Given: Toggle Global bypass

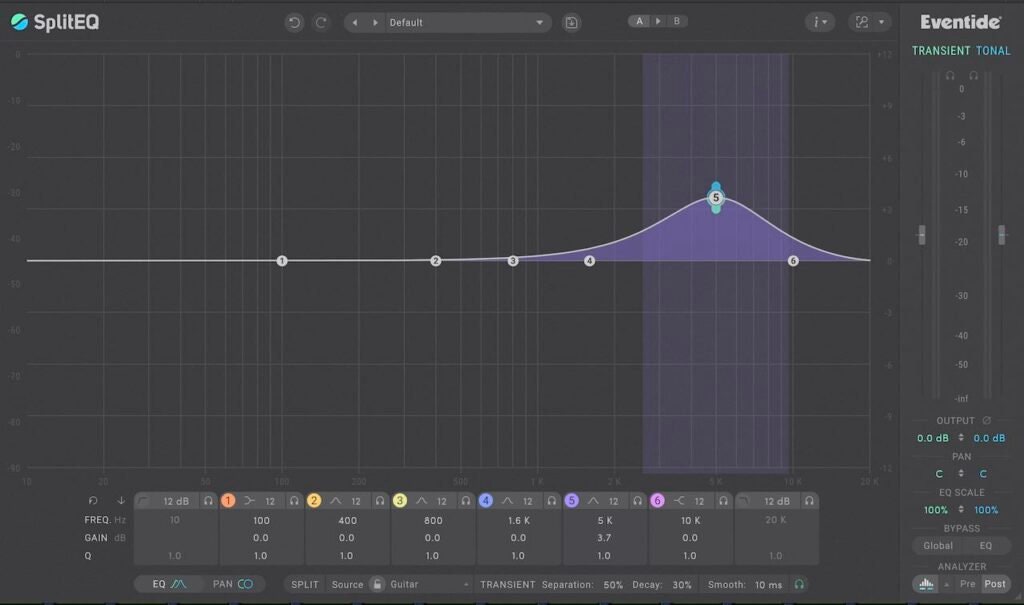Looking at the screenshot, I should [938, 546].
